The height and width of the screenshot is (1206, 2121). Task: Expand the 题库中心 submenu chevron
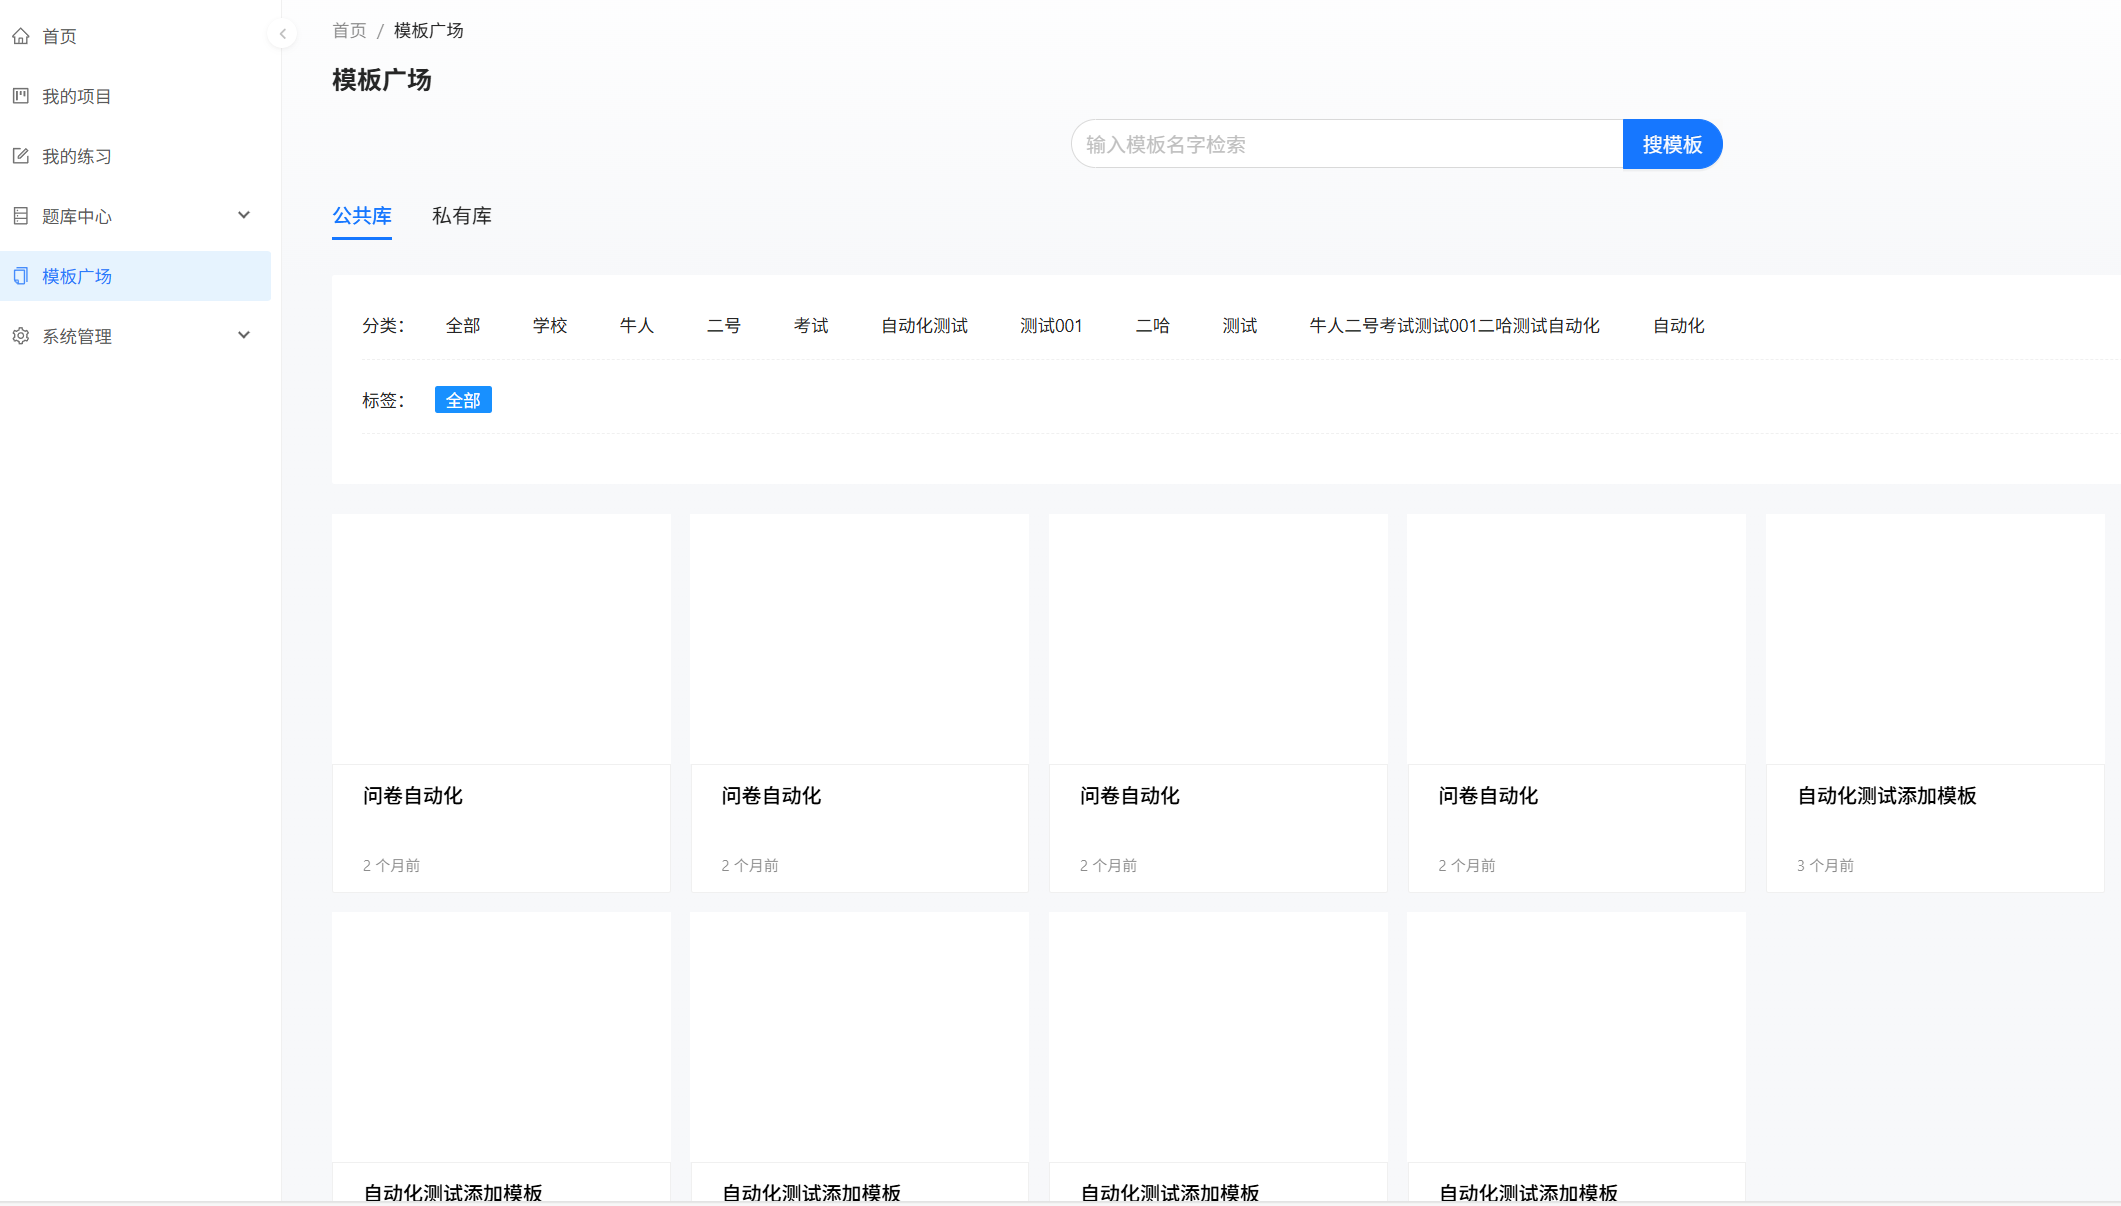click(244, 215)
